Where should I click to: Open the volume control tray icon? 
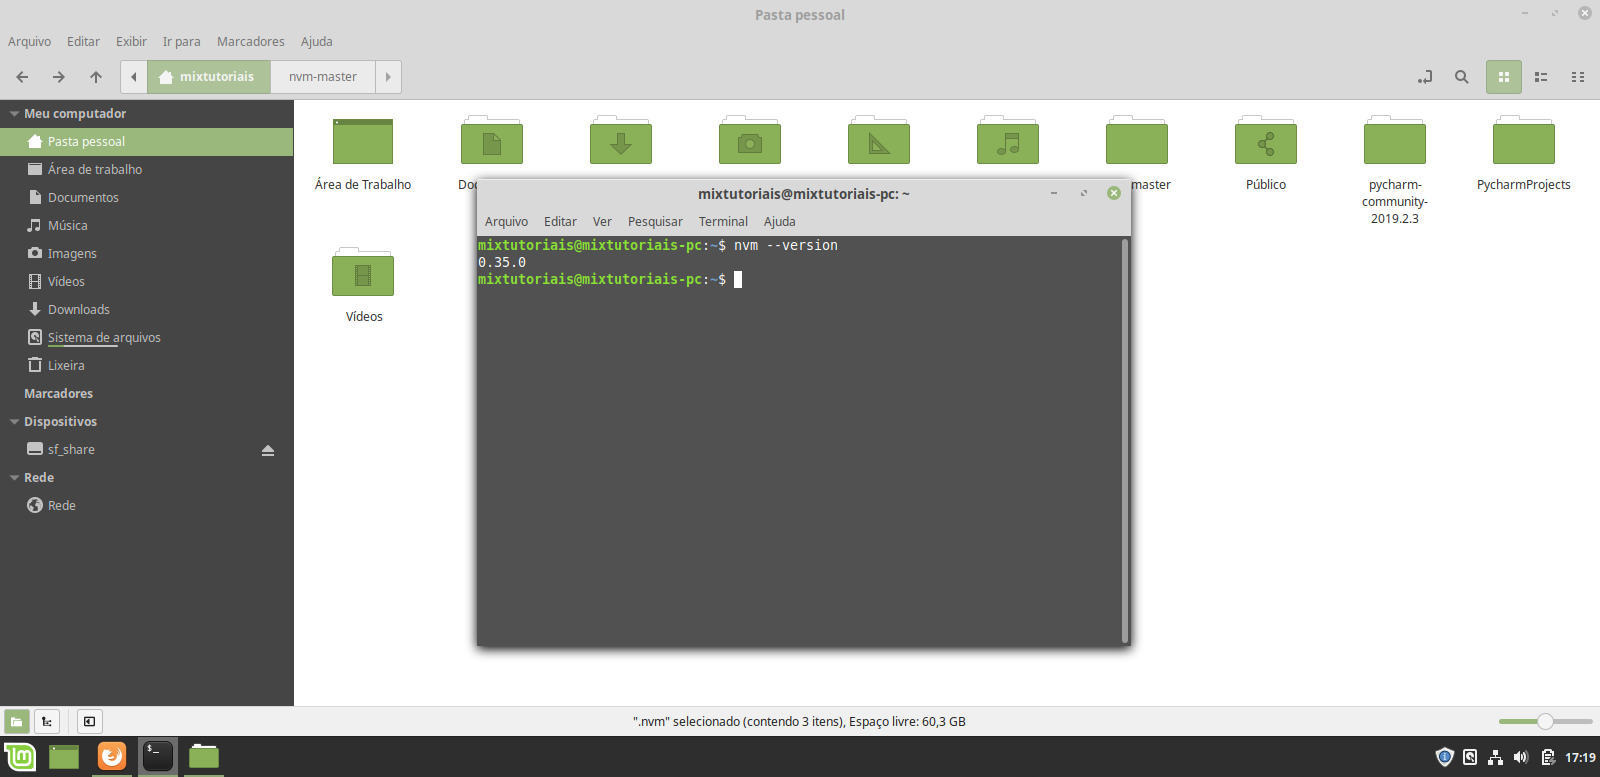(x=1521, y=758)
